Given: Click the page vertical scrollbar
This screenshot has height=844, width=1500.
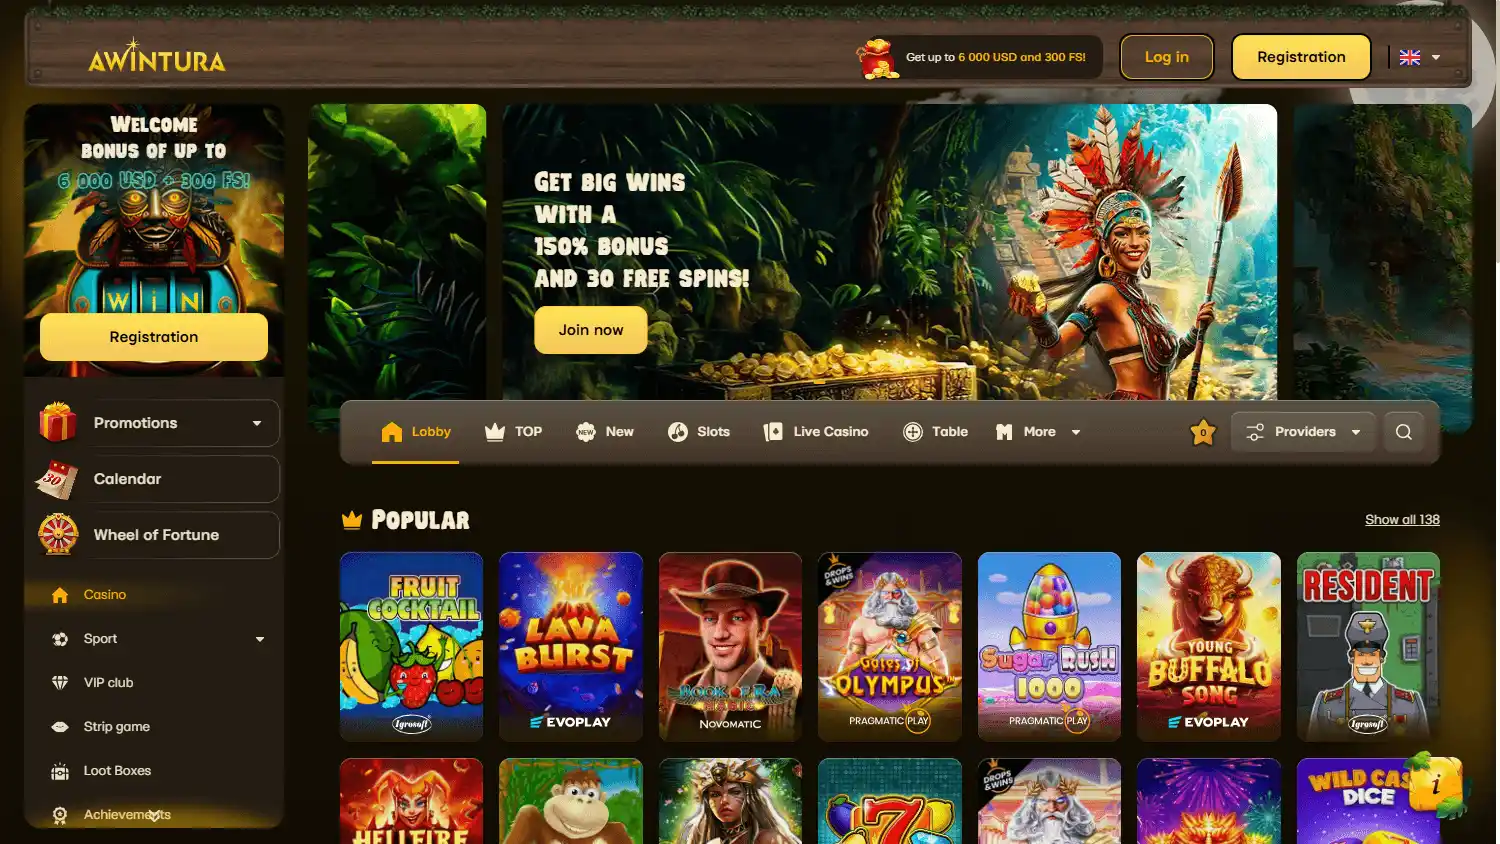Looking at the screenshot, I should tap(1496, 130).
